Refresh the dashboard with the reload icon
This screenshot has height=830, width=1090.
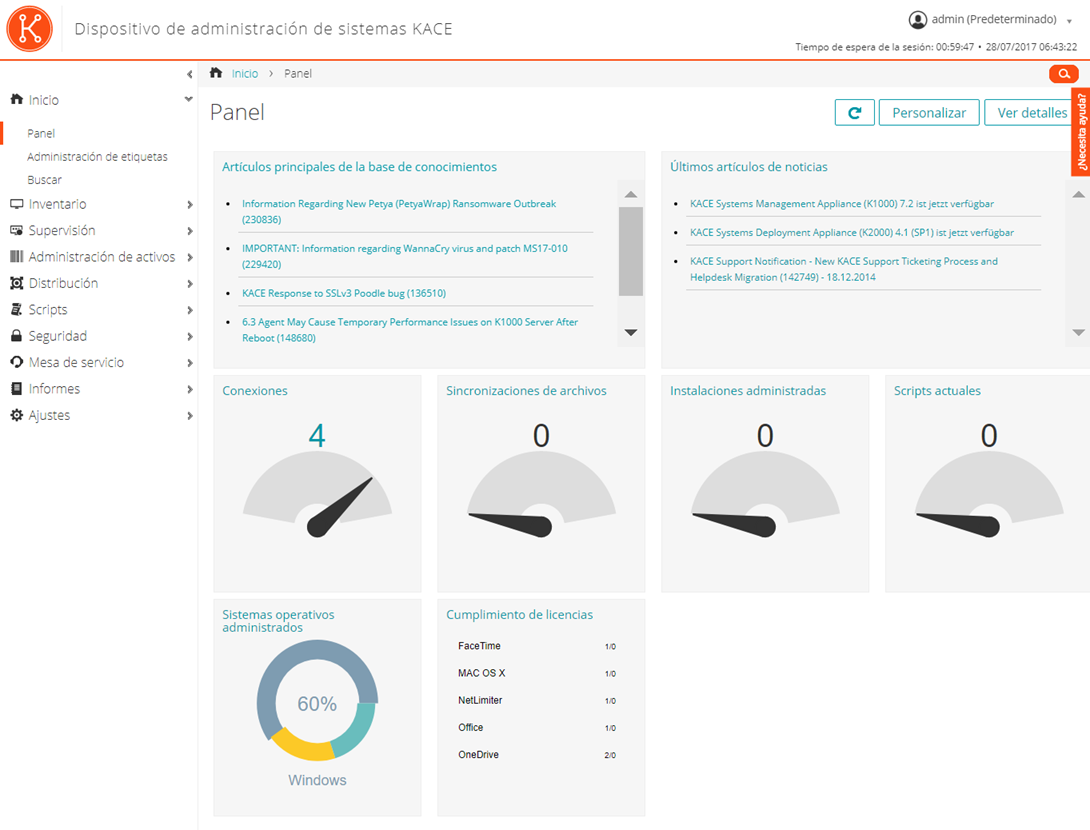[x=854, y=112]
